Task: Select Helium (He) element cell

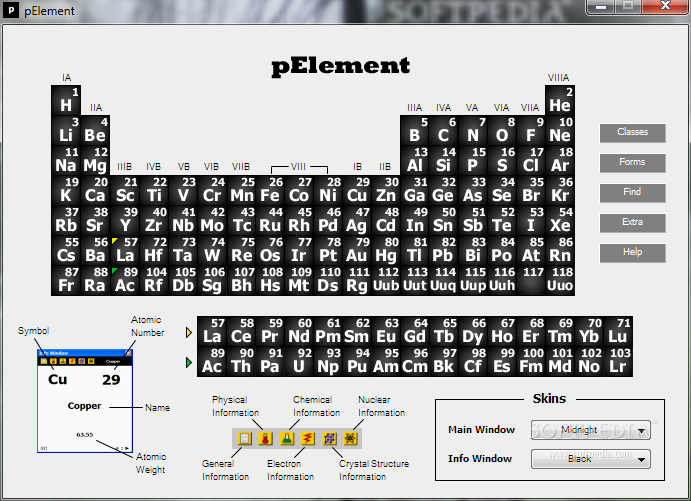Action: [x=560, y=100]
